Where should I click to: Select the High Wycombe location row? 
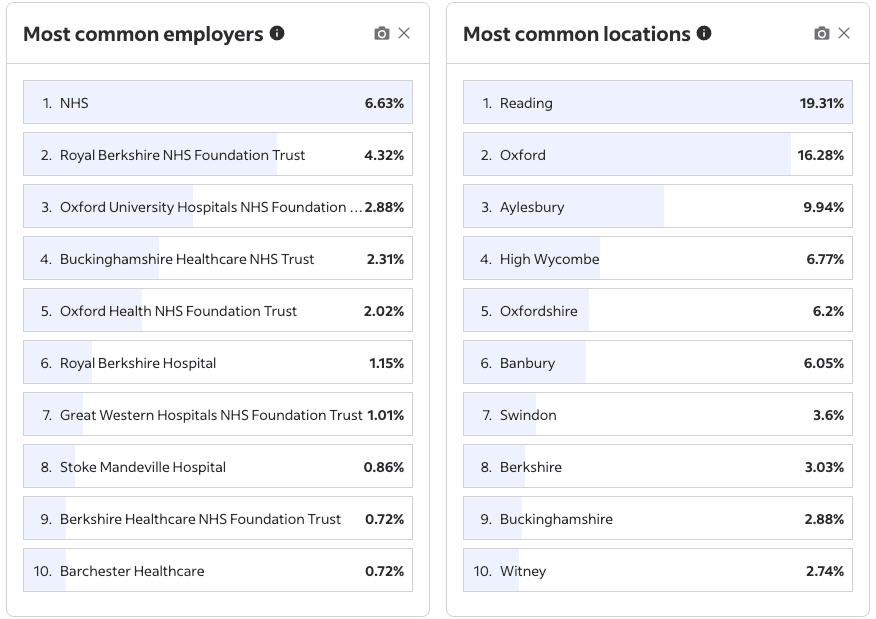[x=657, y=259]
